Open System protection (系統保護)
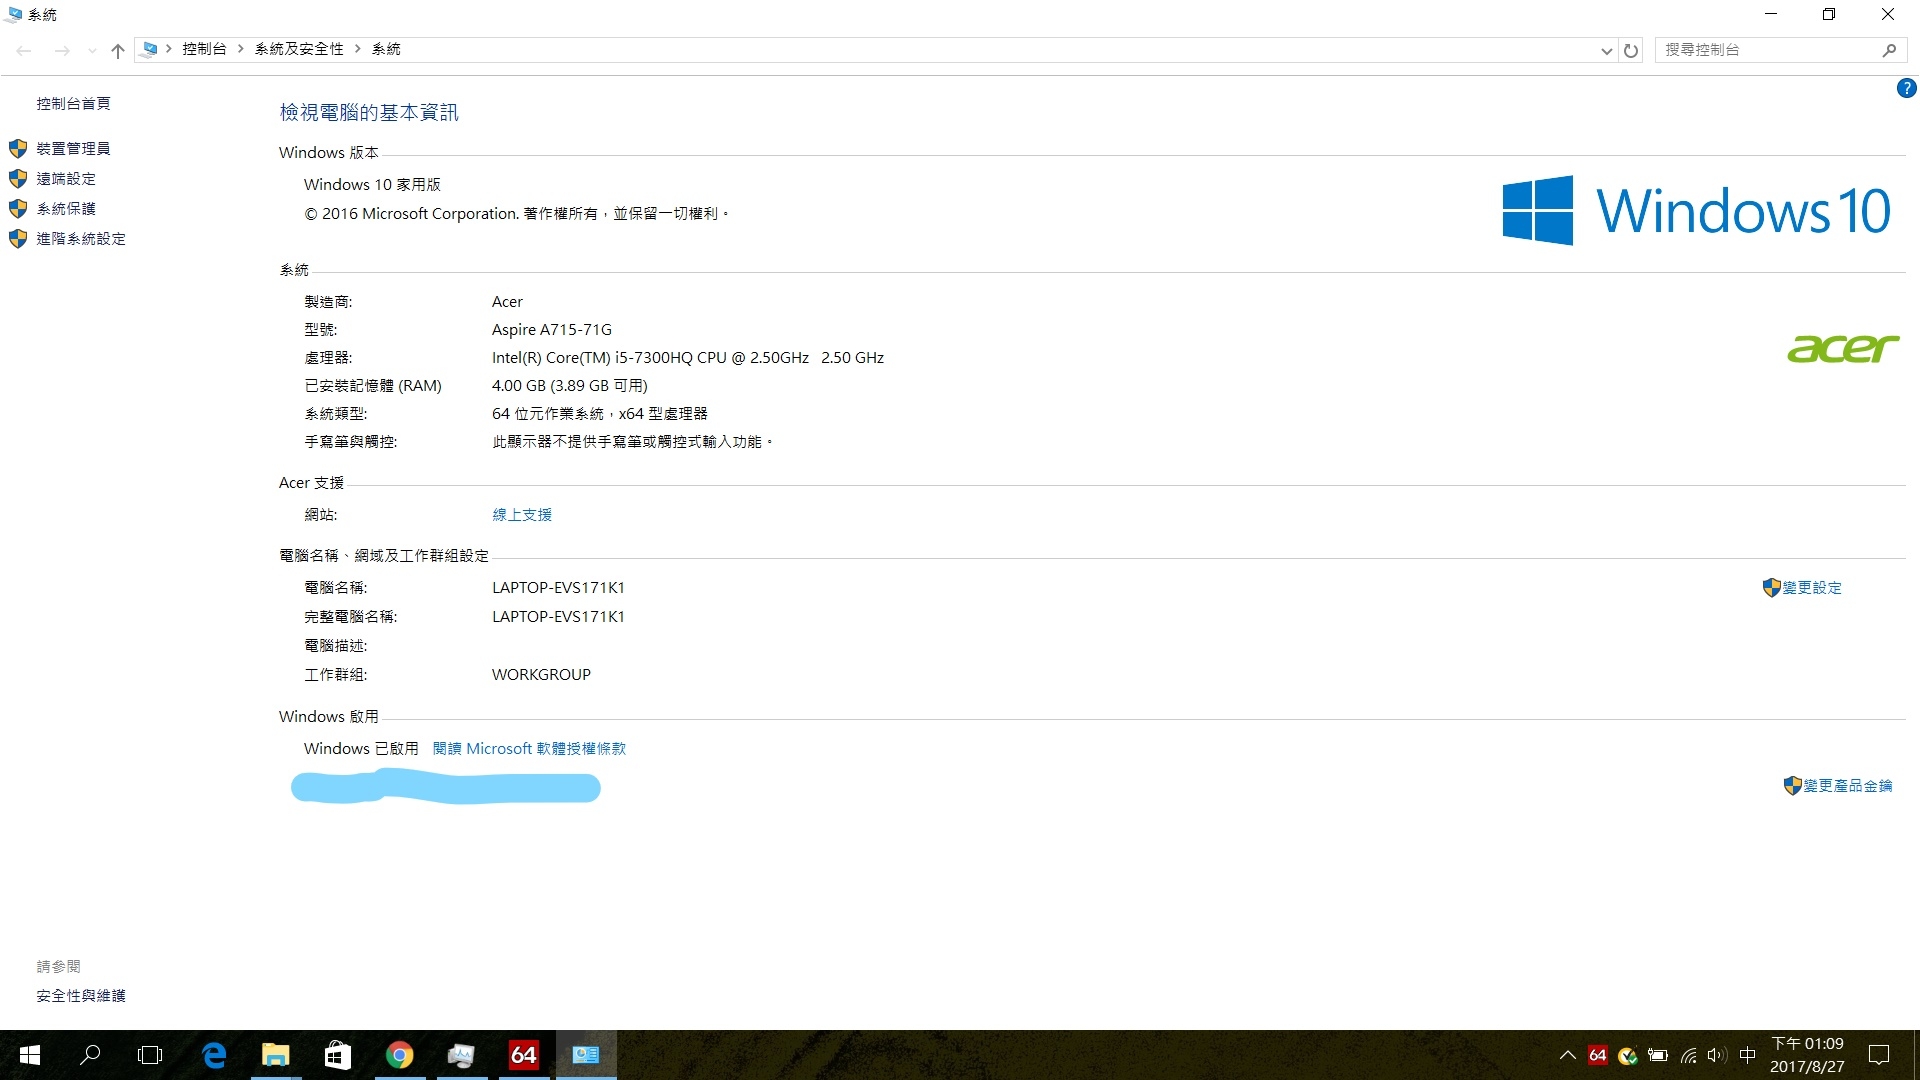 point(66,209)
